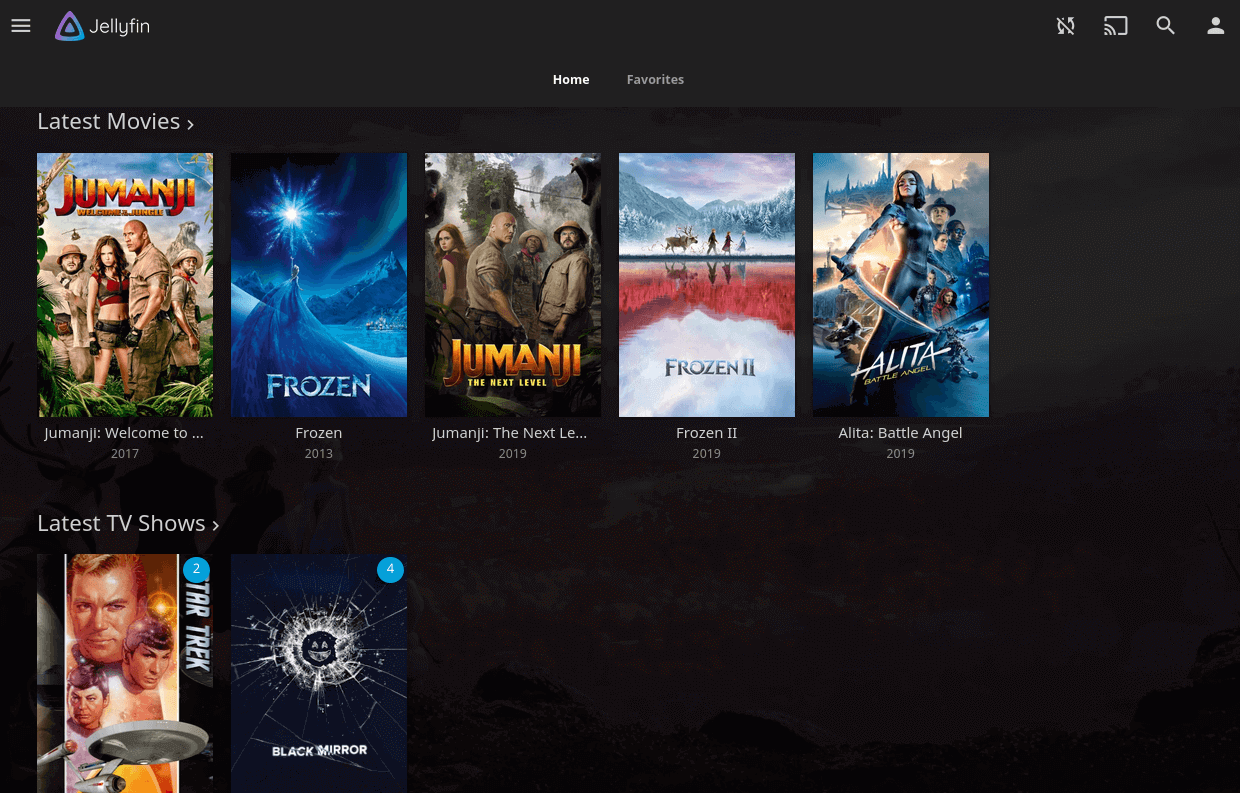
Task: Click the Alita: Battle Angel title link
Action: (900, 433)
